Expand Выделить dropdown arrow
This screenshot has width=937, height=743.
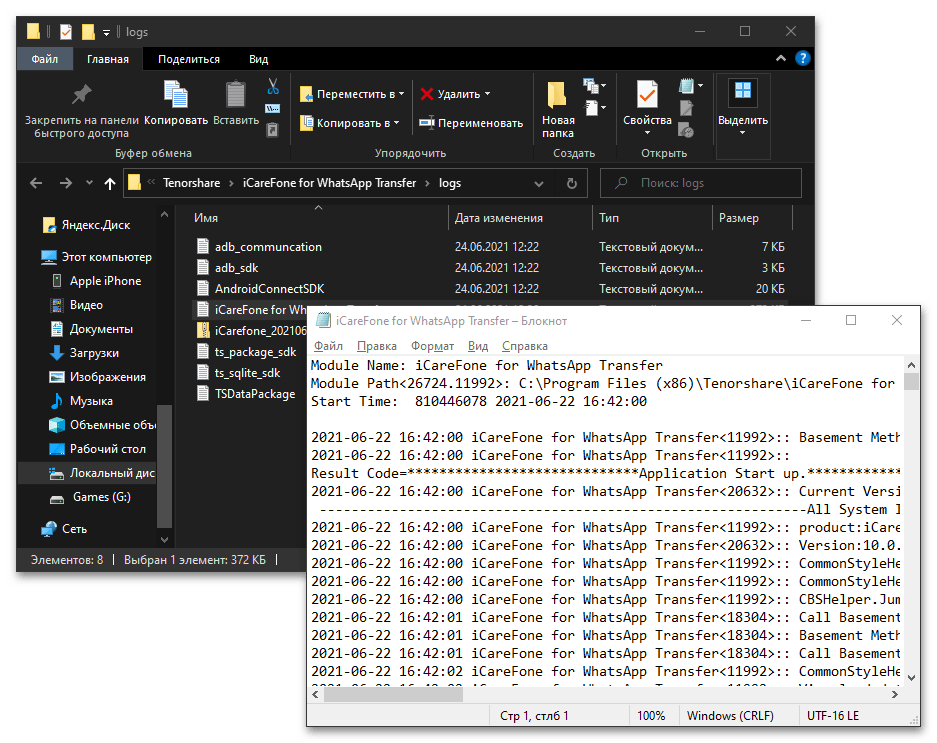743,133
